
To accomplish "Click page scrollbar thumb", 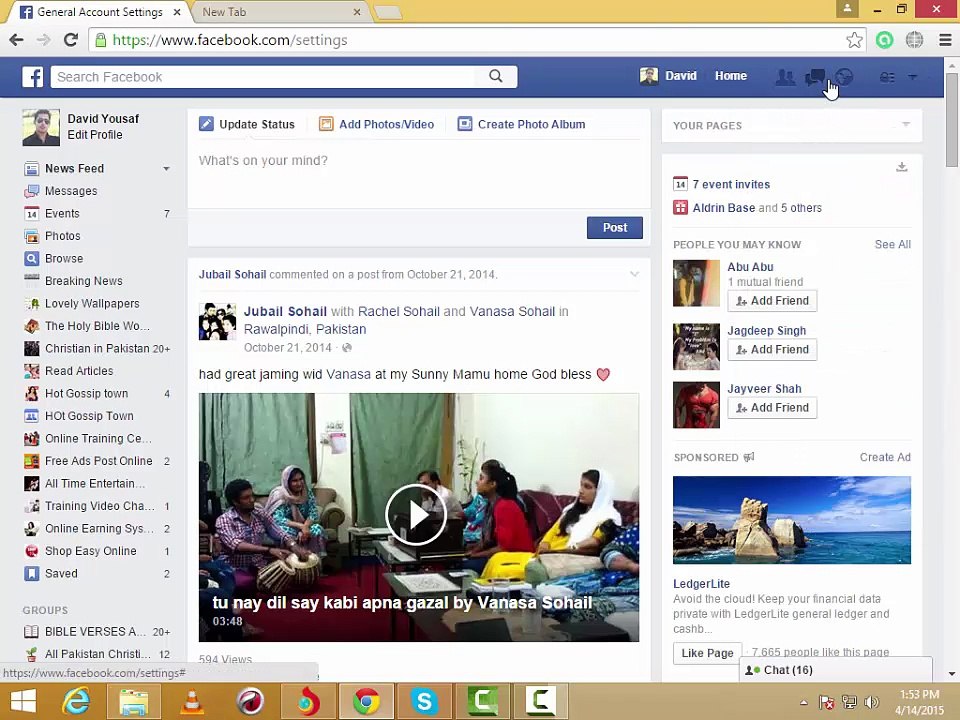I will pos(951,119).
